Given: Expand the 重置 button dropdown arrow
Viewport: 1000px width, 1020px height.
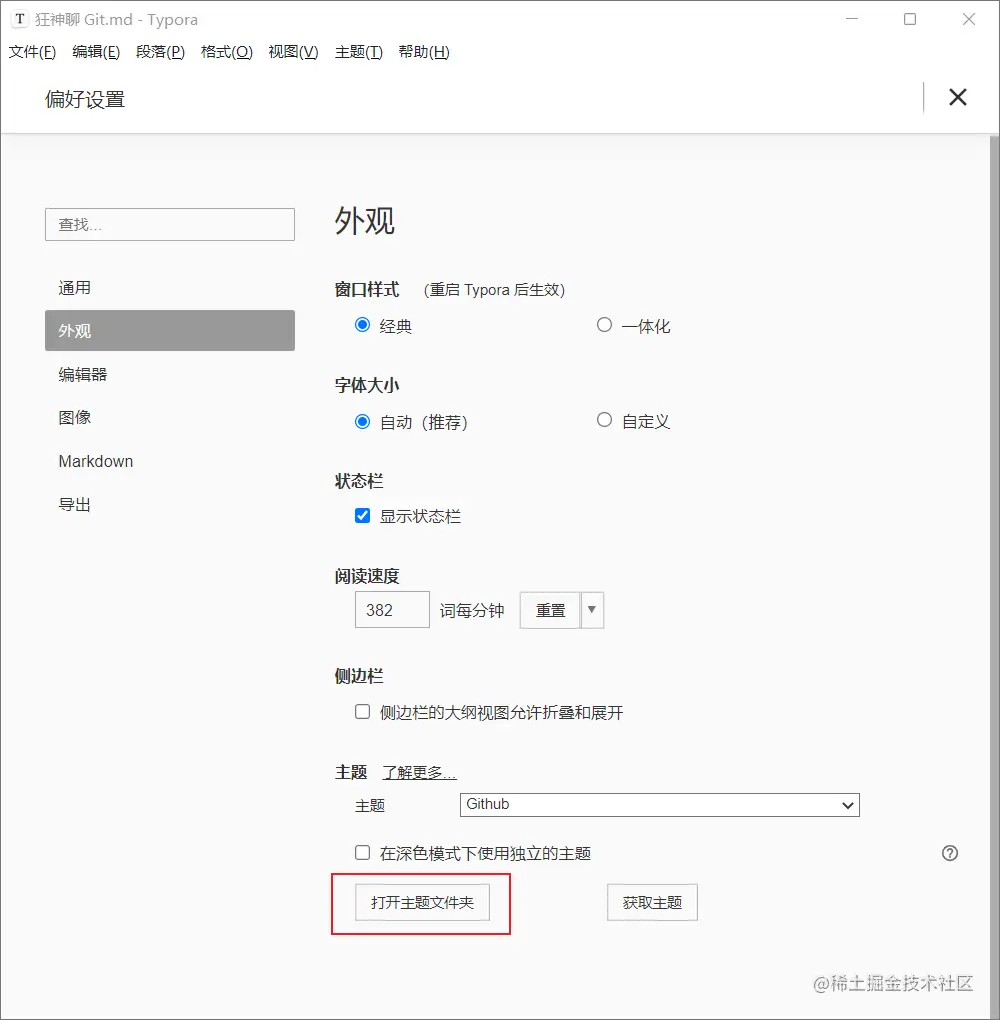Looking at the screenshot, I should click(x=591, y=610).
